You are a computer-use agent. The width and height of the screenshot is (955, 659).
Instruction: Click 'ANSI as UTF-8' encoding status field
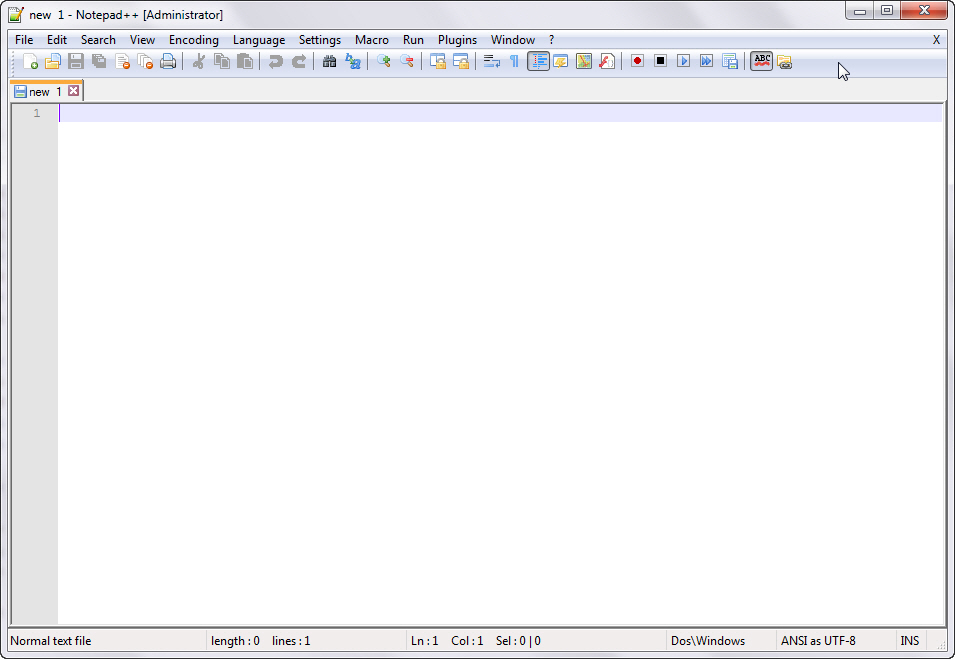pos(818,641)
